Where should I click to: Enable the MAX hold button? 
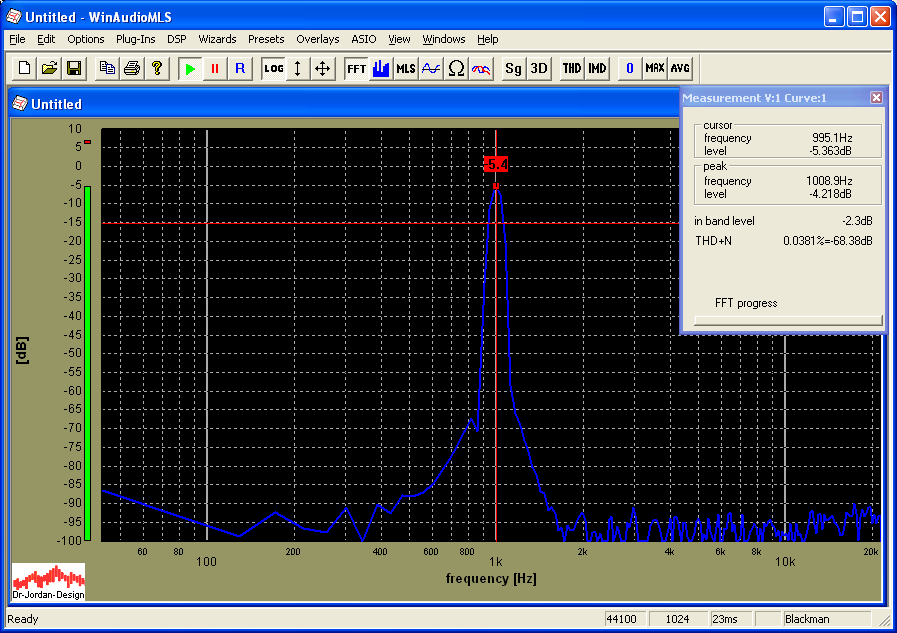point(655,68)
